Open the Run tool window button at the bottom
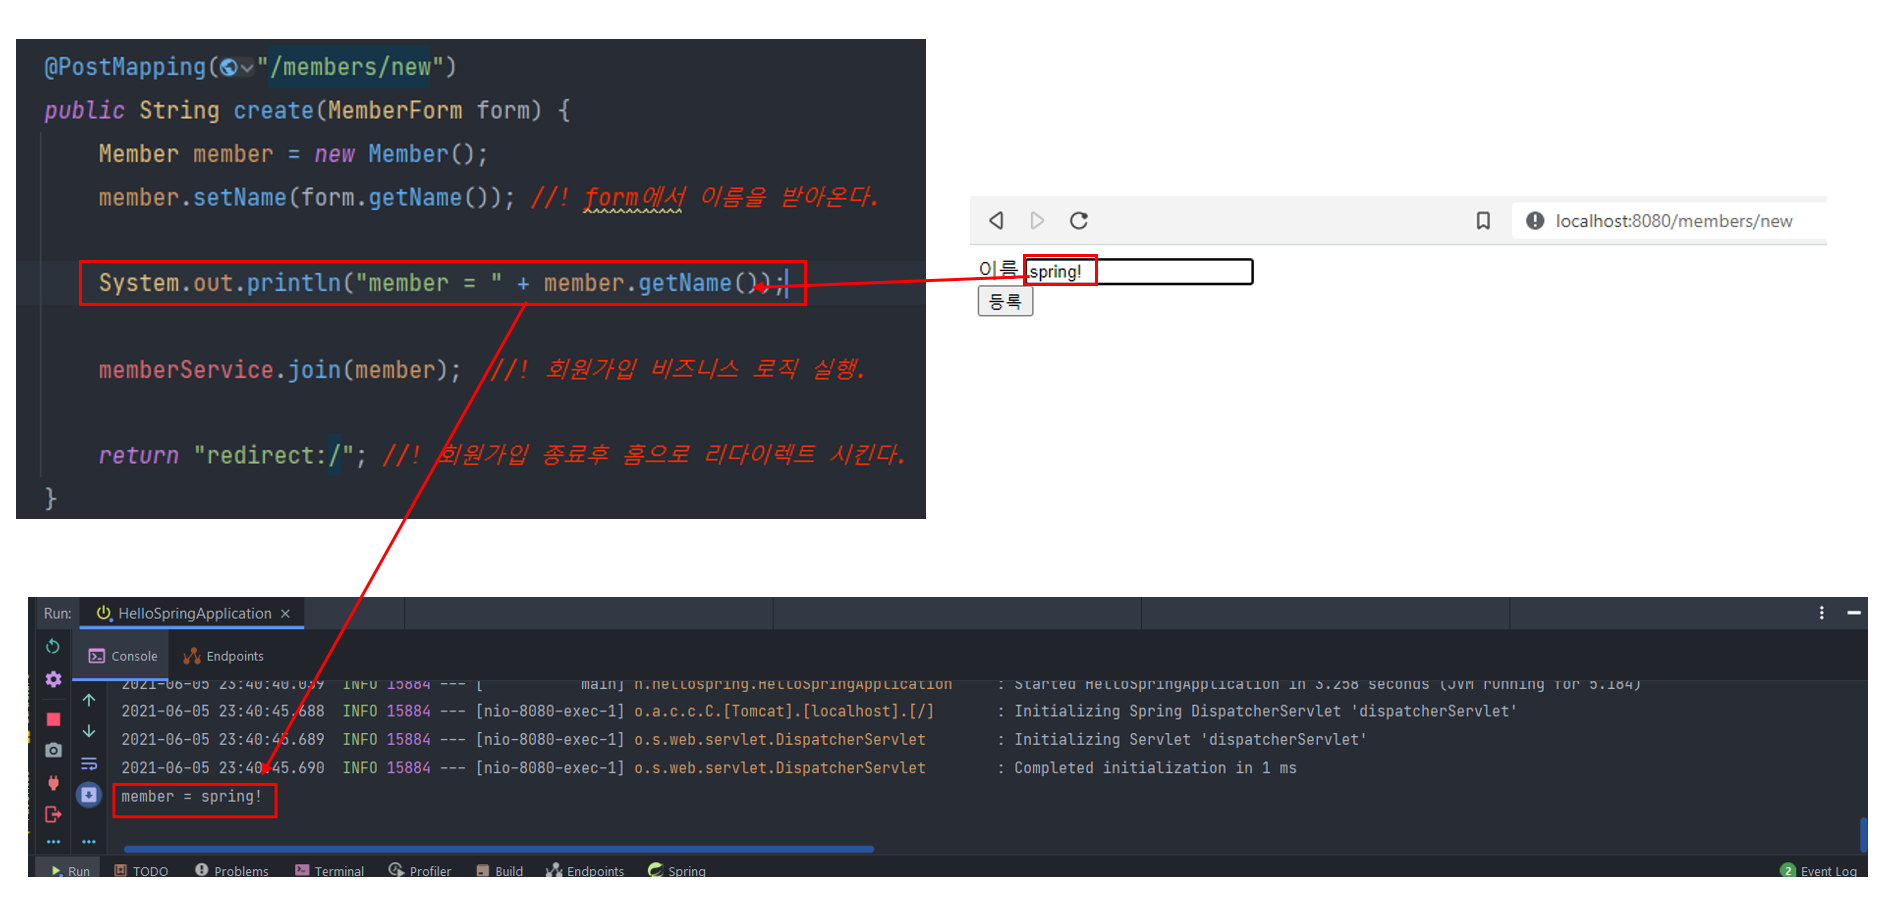Image resolution: width=1894 pixels, height=902 pixels. coord(70,871)
